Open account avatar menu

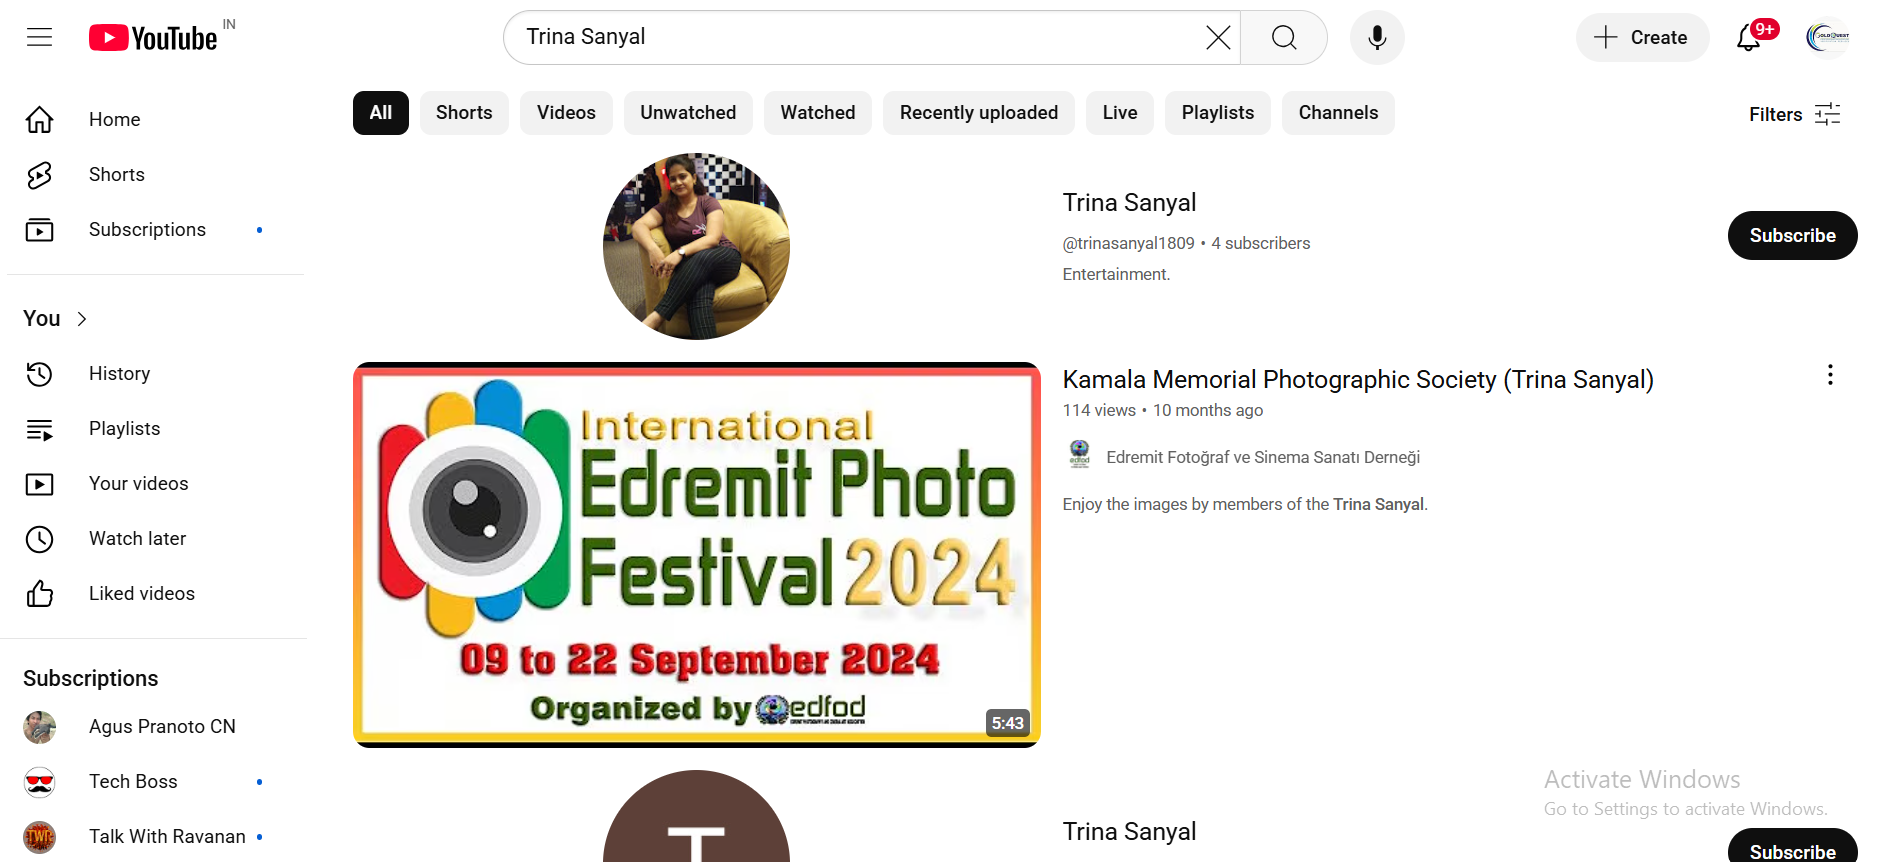coord(1827,38)
